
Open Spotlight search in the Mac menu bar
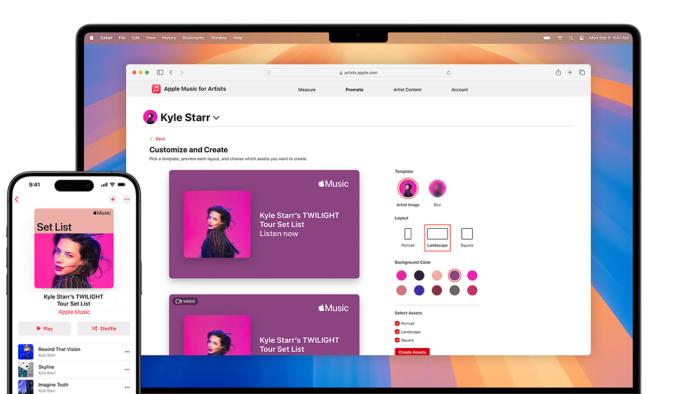[571, 38]
